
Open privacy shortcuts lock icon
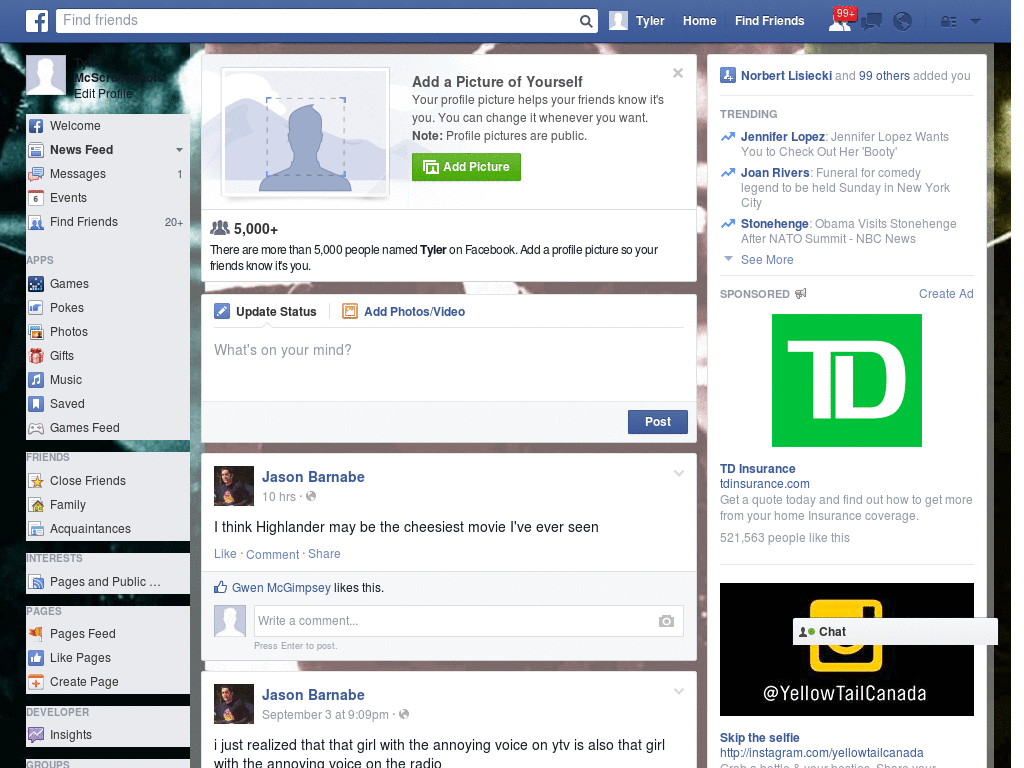click(948, 22)
